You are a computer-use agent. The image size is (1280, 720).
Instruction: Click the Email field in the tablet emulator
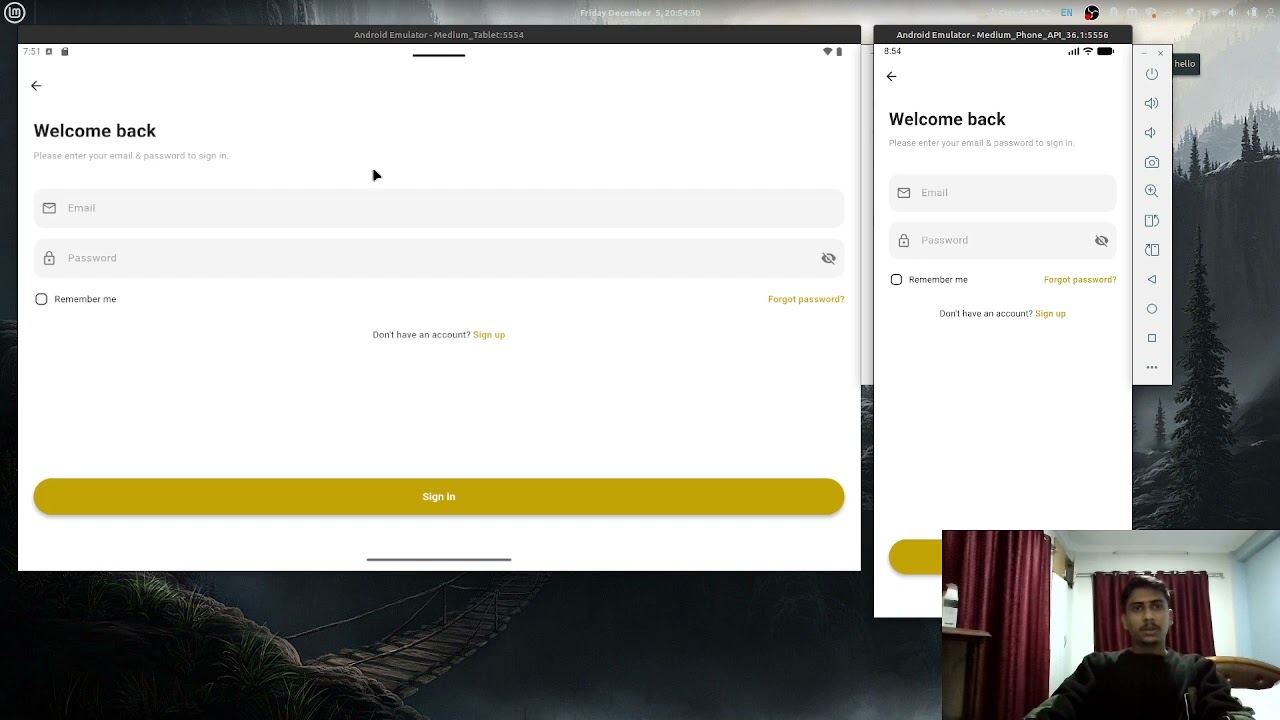[x=439, y=208]
